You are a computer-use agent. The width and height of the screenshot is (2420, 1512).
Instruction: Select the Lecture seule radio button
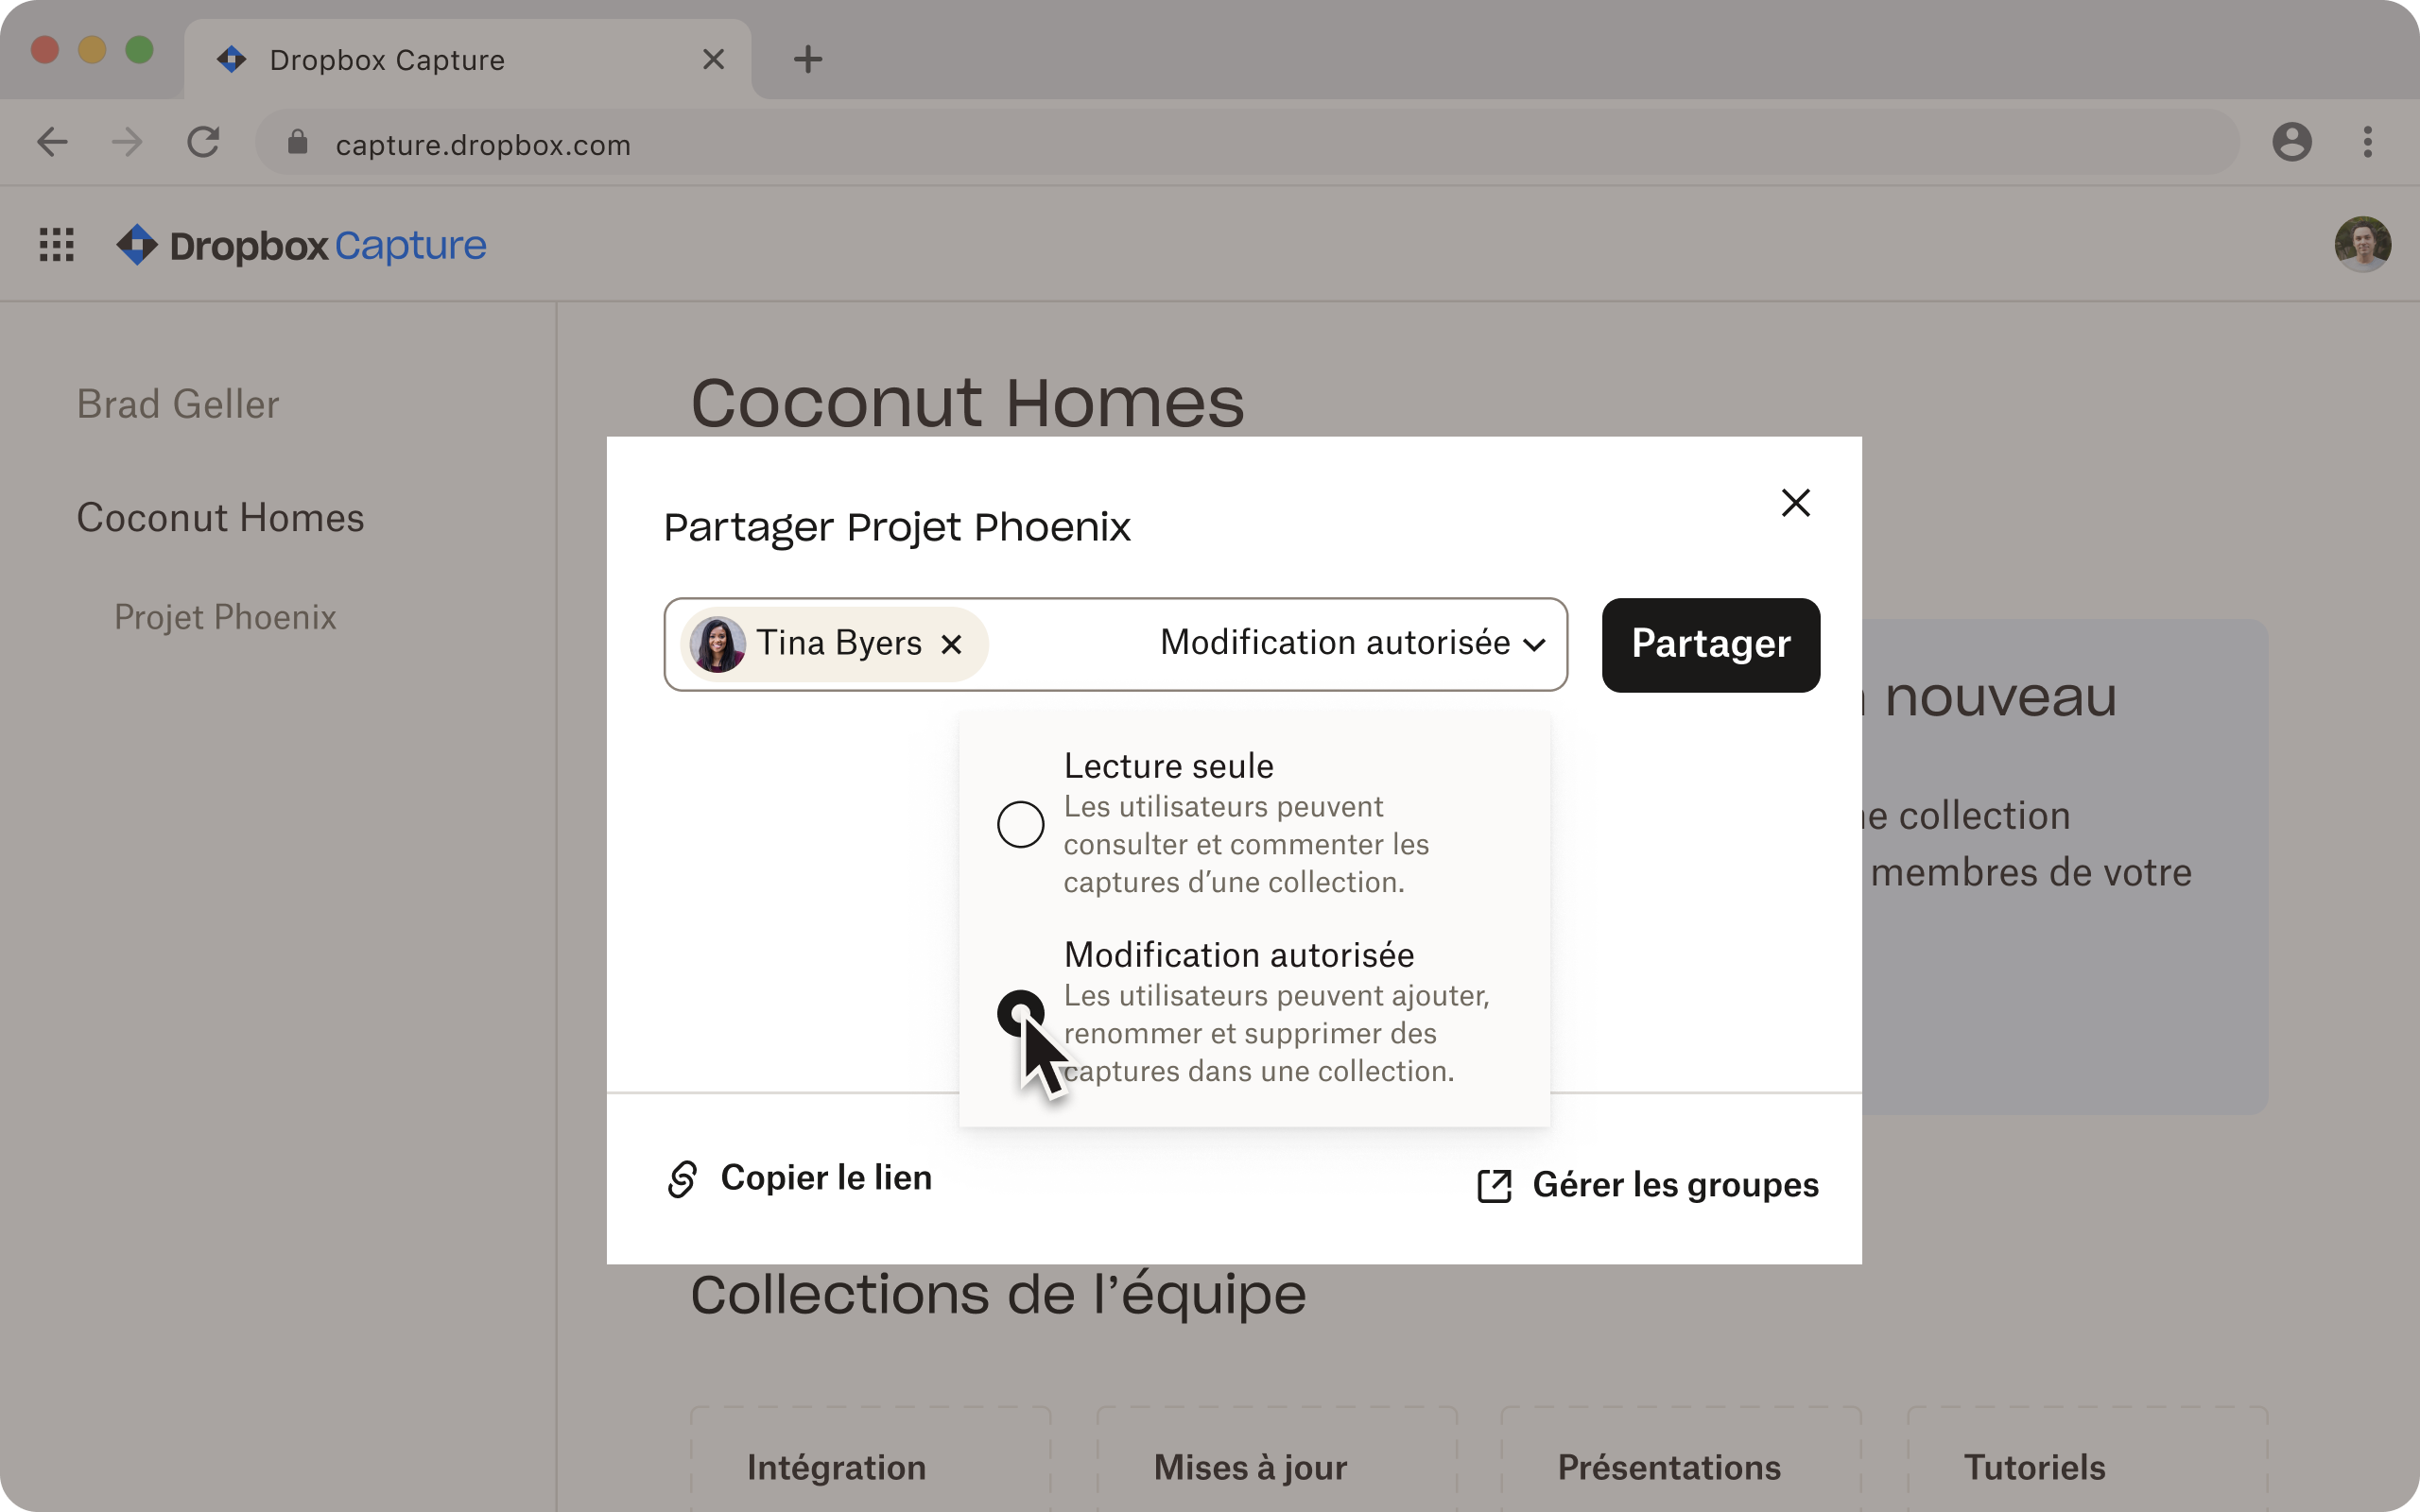1019,820
